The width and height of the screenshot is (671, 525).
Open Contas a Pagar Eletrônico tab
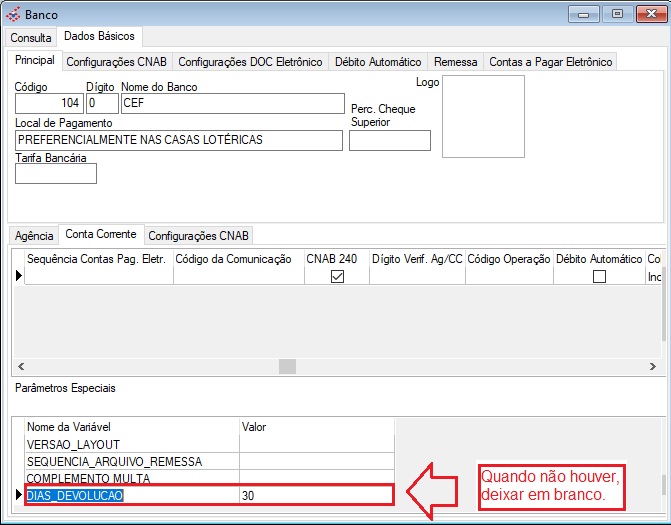(x=550, y=62)
